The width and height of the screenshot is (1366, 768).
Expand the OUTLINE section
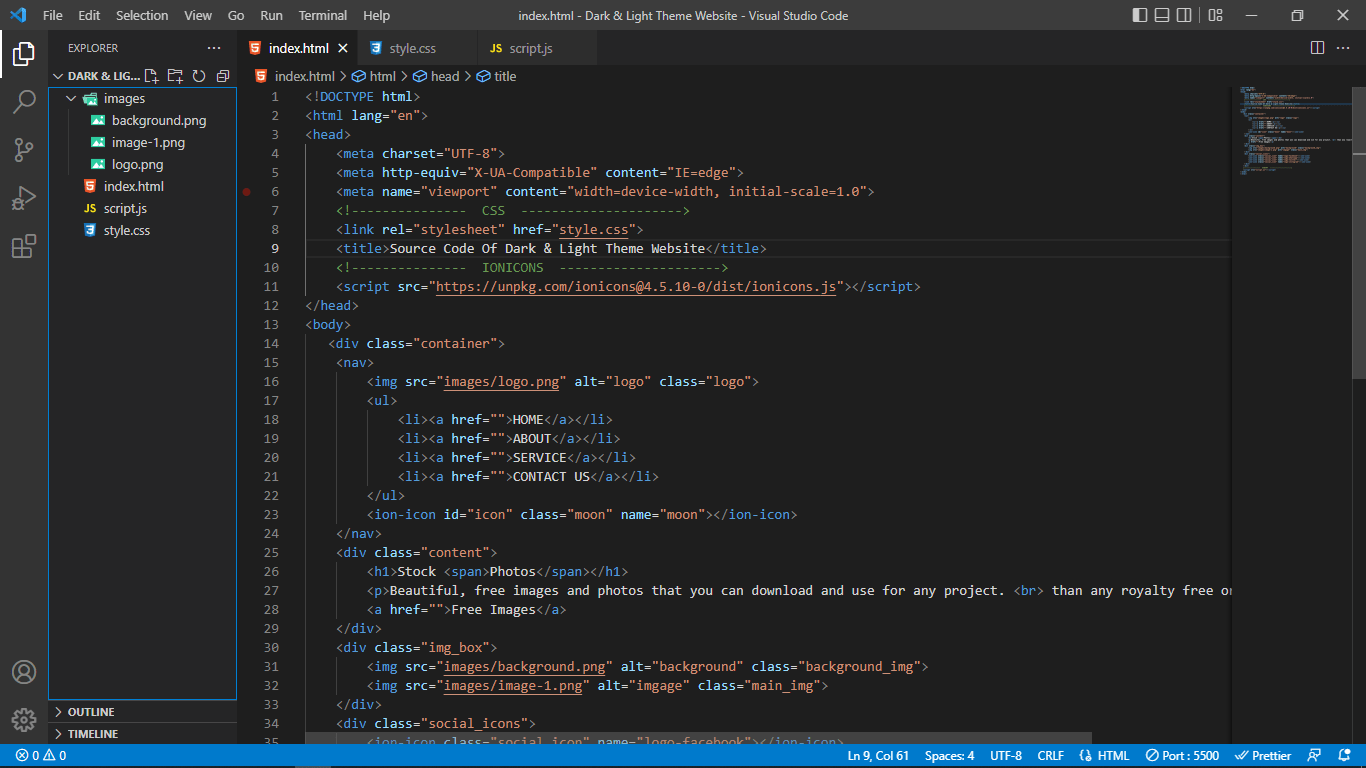point(143,712)
